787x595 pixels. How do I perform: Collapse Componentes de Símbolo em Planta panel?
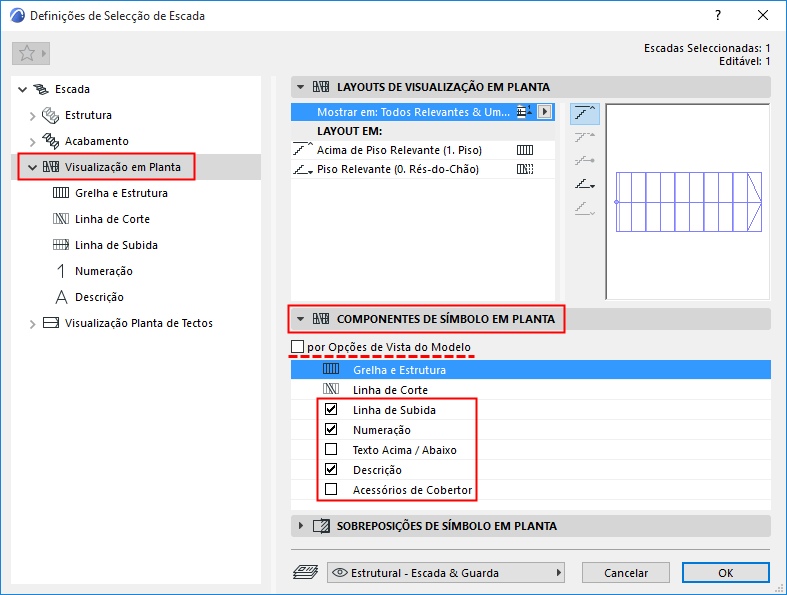click(300, 319)
